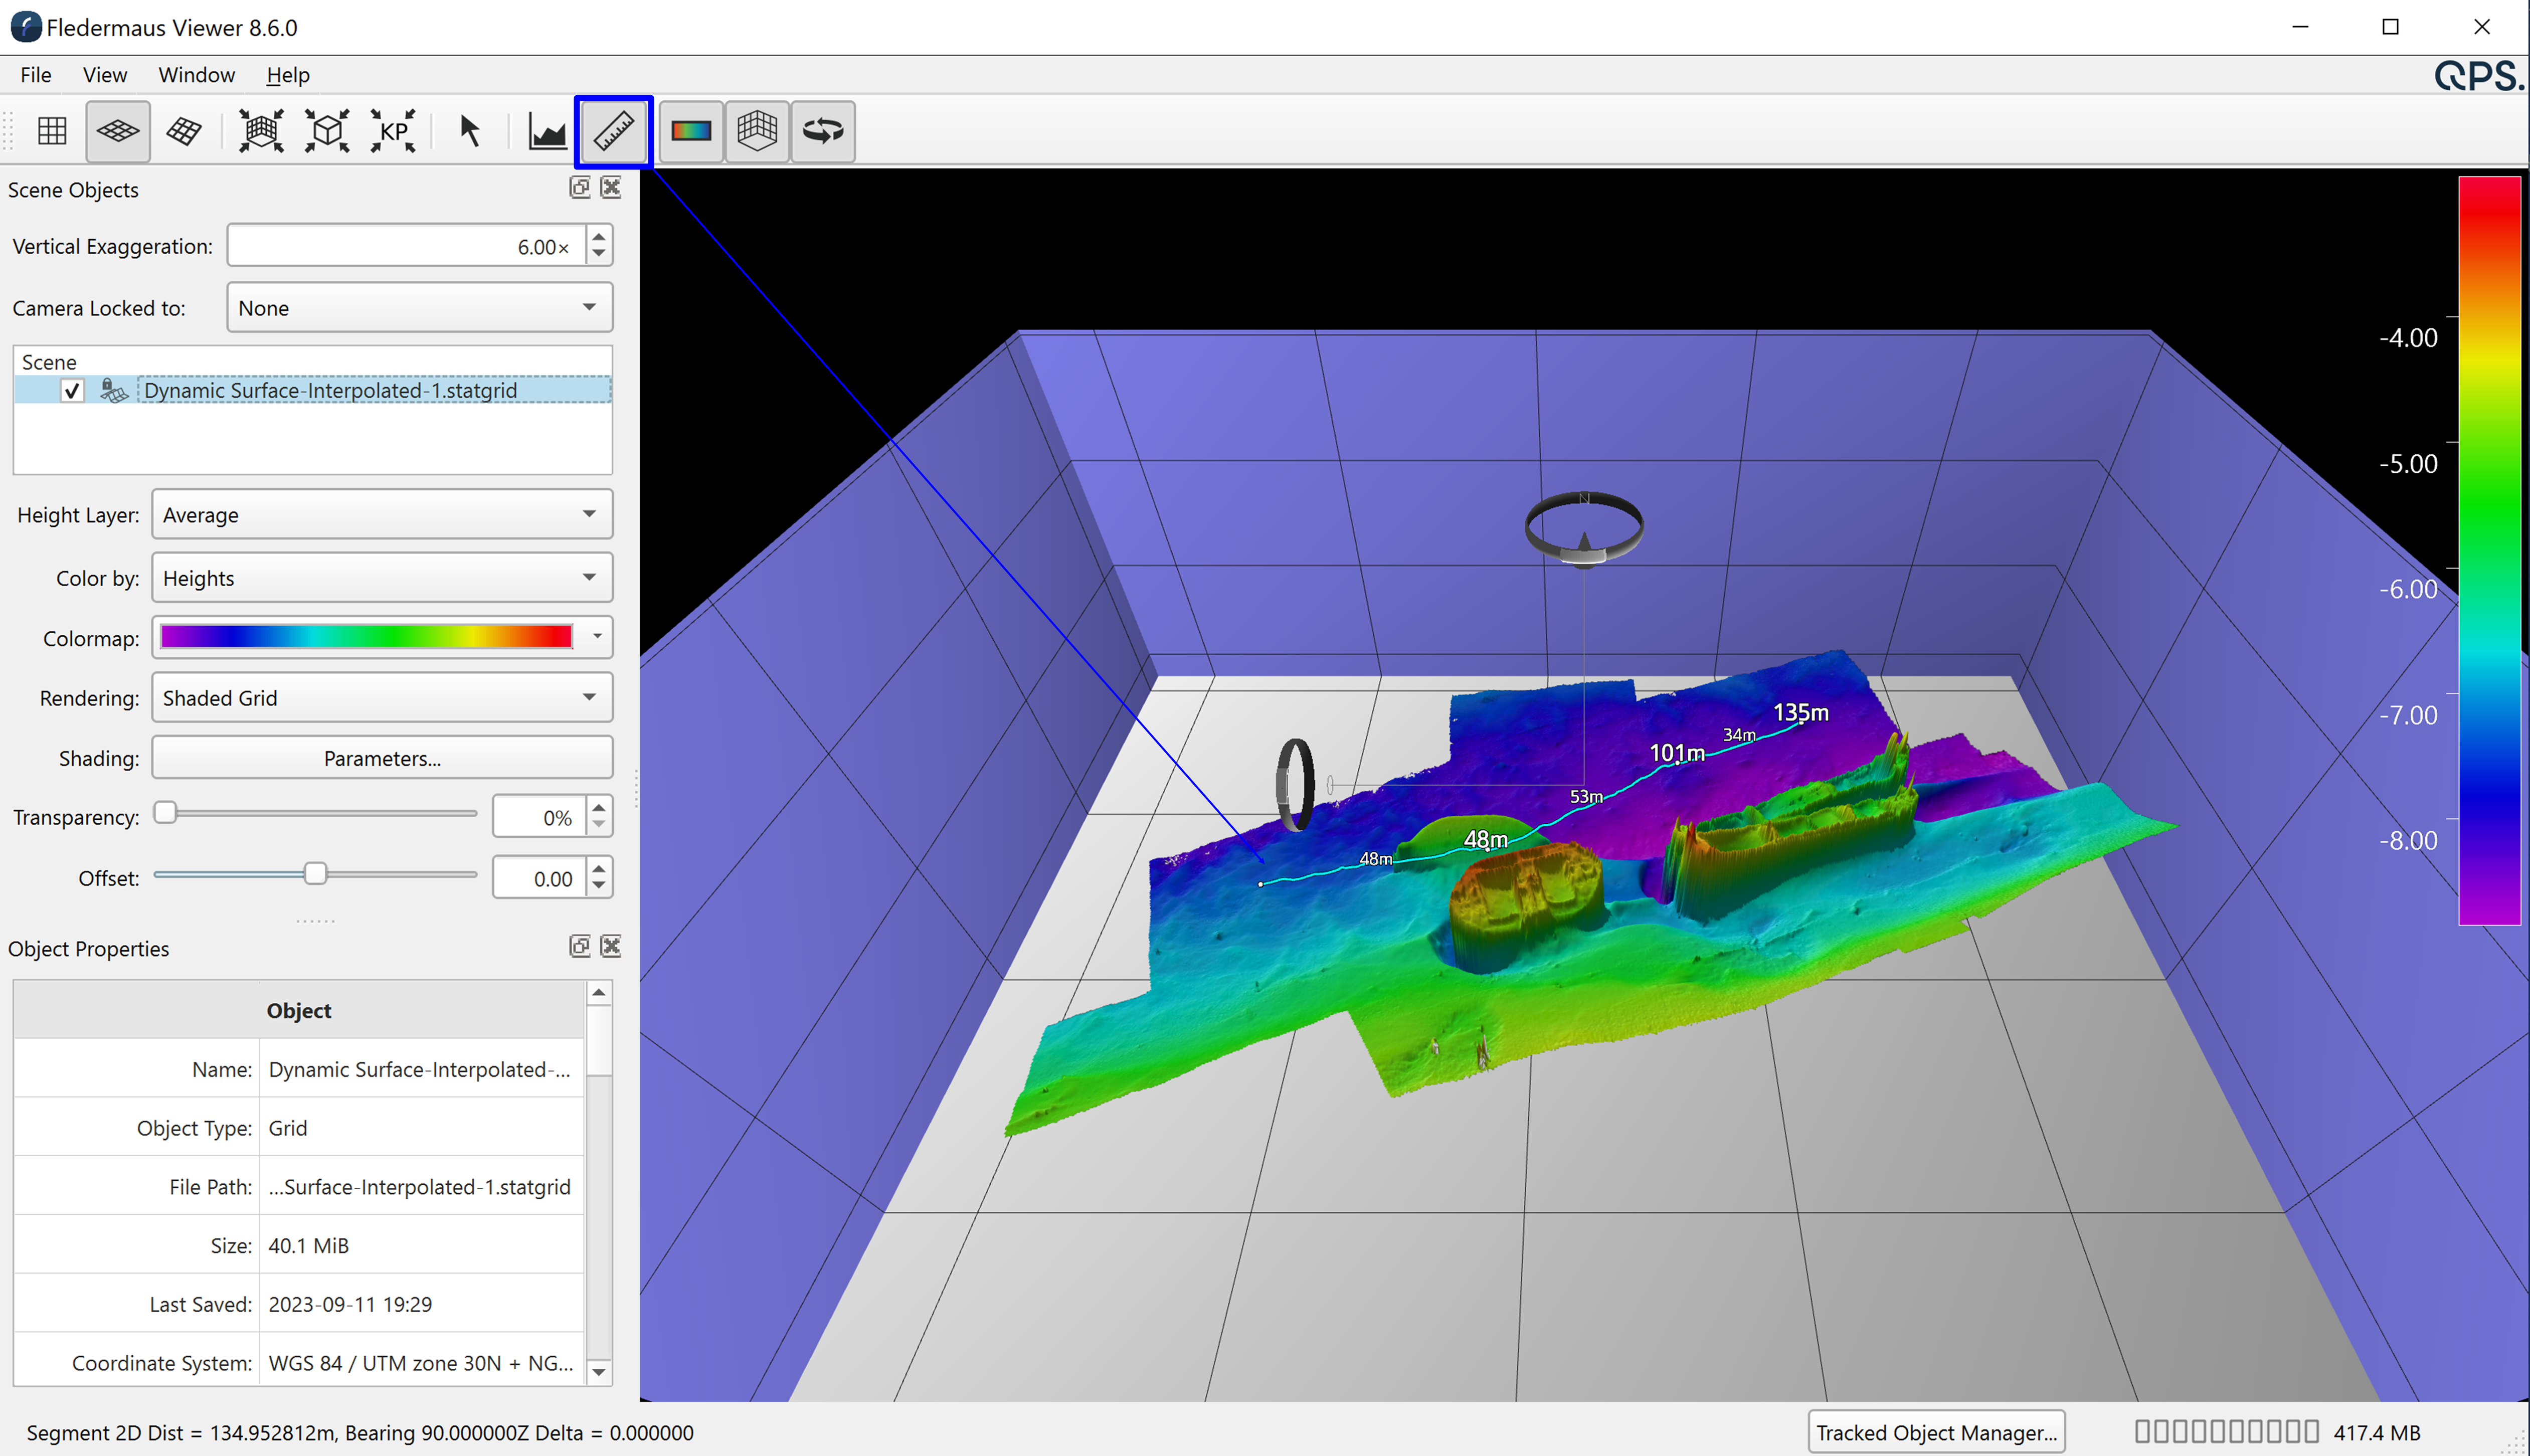Close the Object Properties panel

tap(611, 946)
